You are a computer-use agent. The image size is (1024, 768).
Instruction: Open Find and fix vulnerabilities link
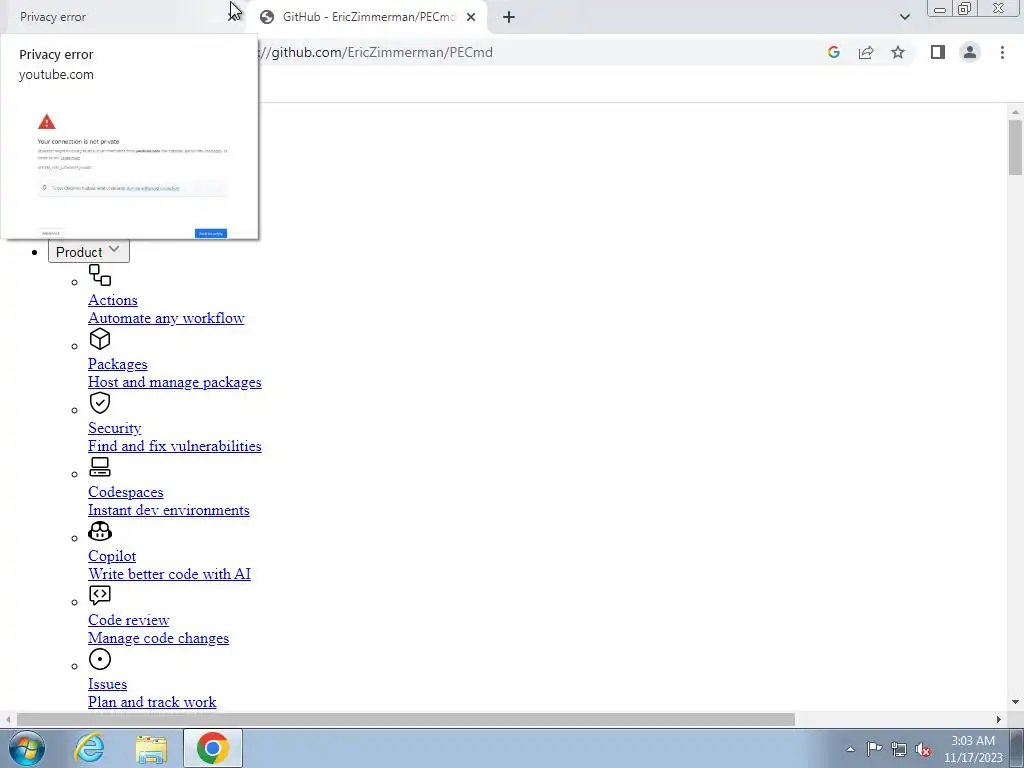pos(174,446)
